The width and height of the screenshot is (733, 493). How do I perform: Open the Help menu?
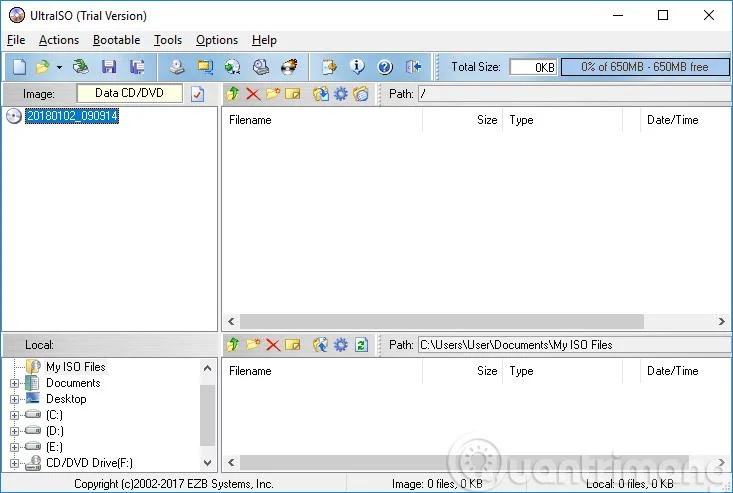click(x=264, y=40)
